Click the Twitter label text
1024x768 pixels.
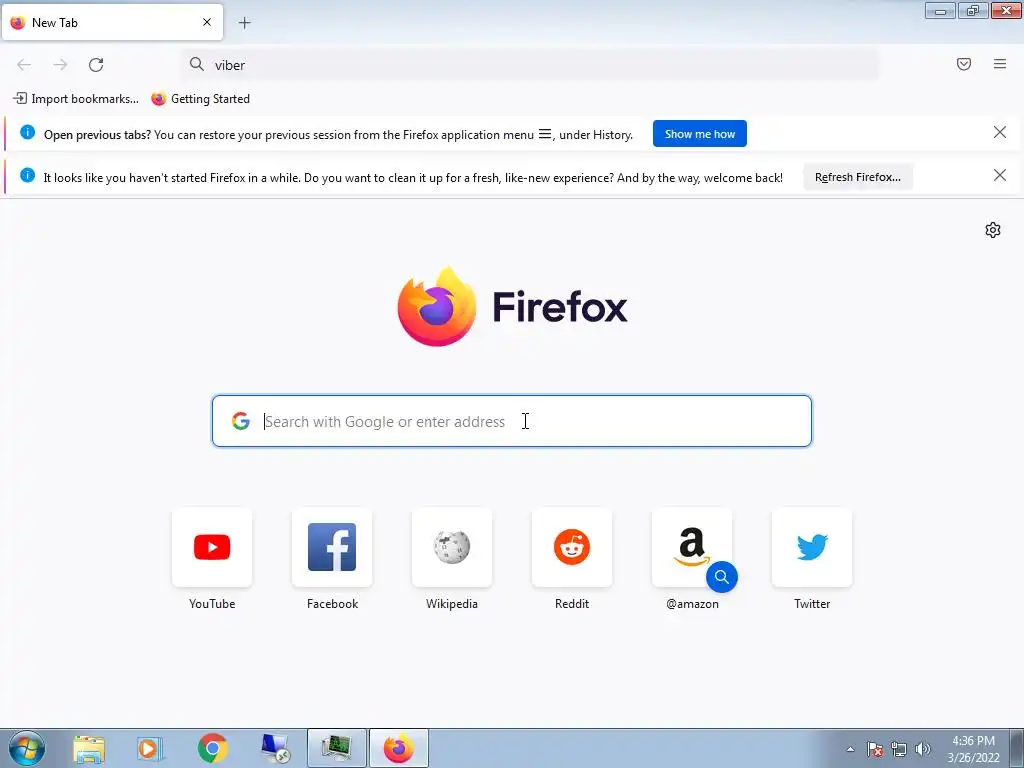[x=812, y=604]
